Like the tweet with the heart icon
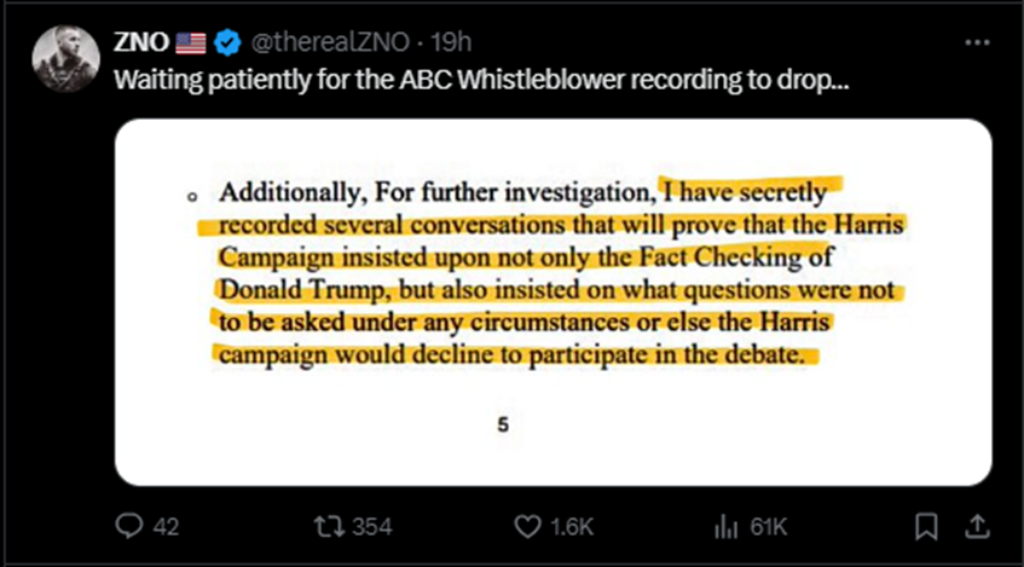 [528, 526]
